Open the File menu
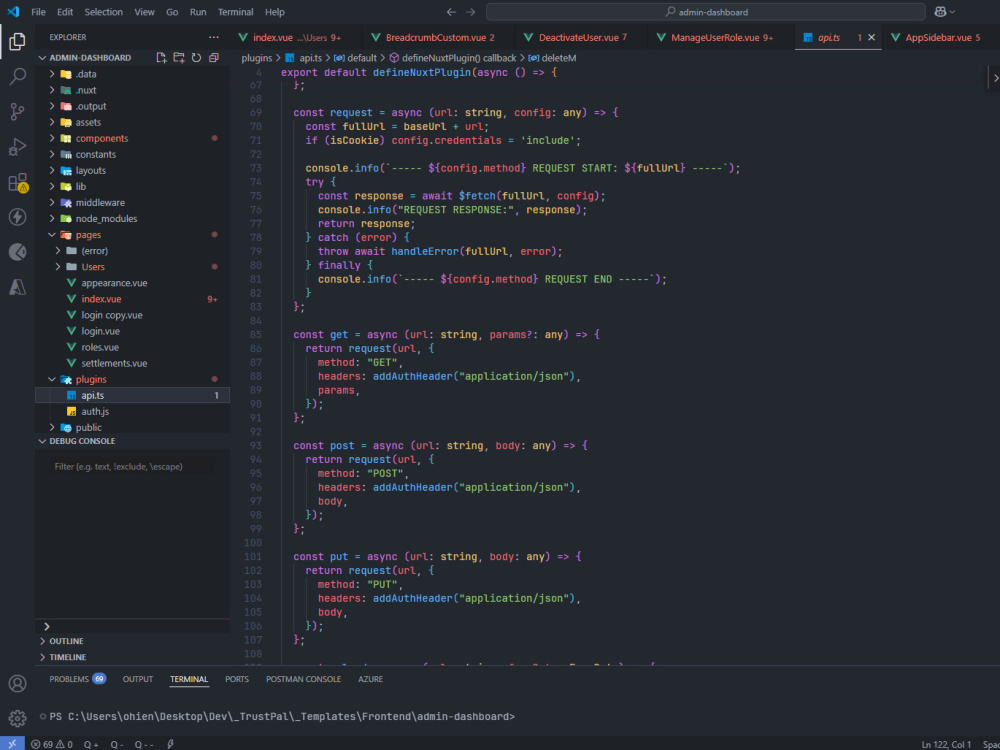This screenshot has height=750, width=1000. (38, 12)
